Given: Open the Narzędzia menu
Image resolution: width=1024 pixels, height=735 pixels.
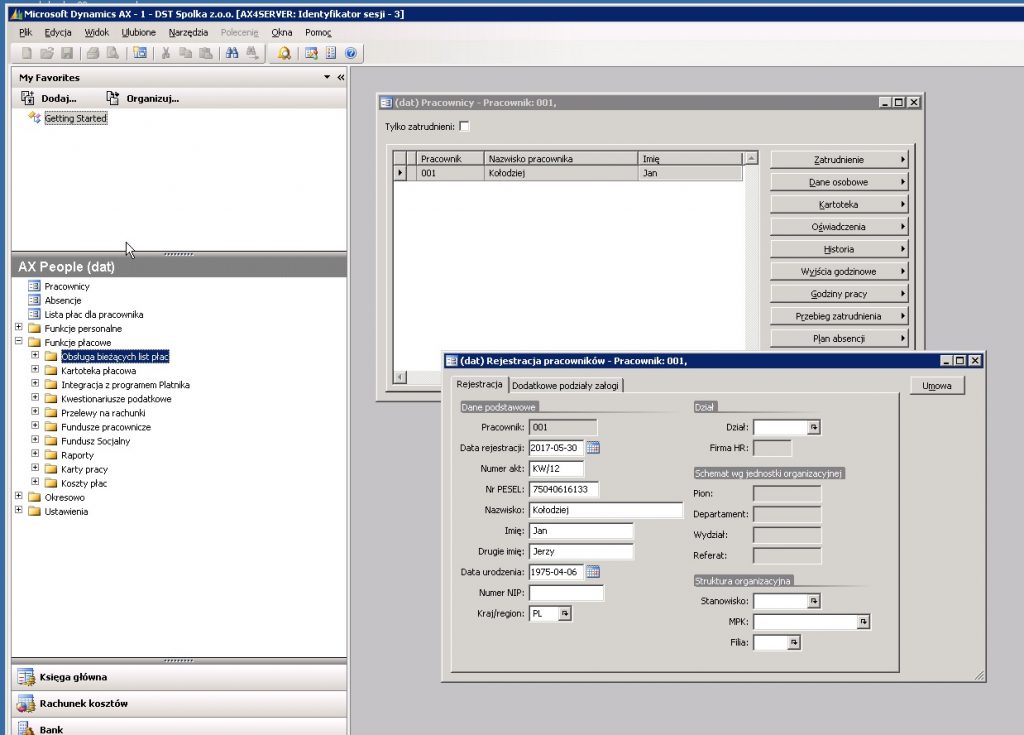Looking at the screenshot, I should coord(188,32).
